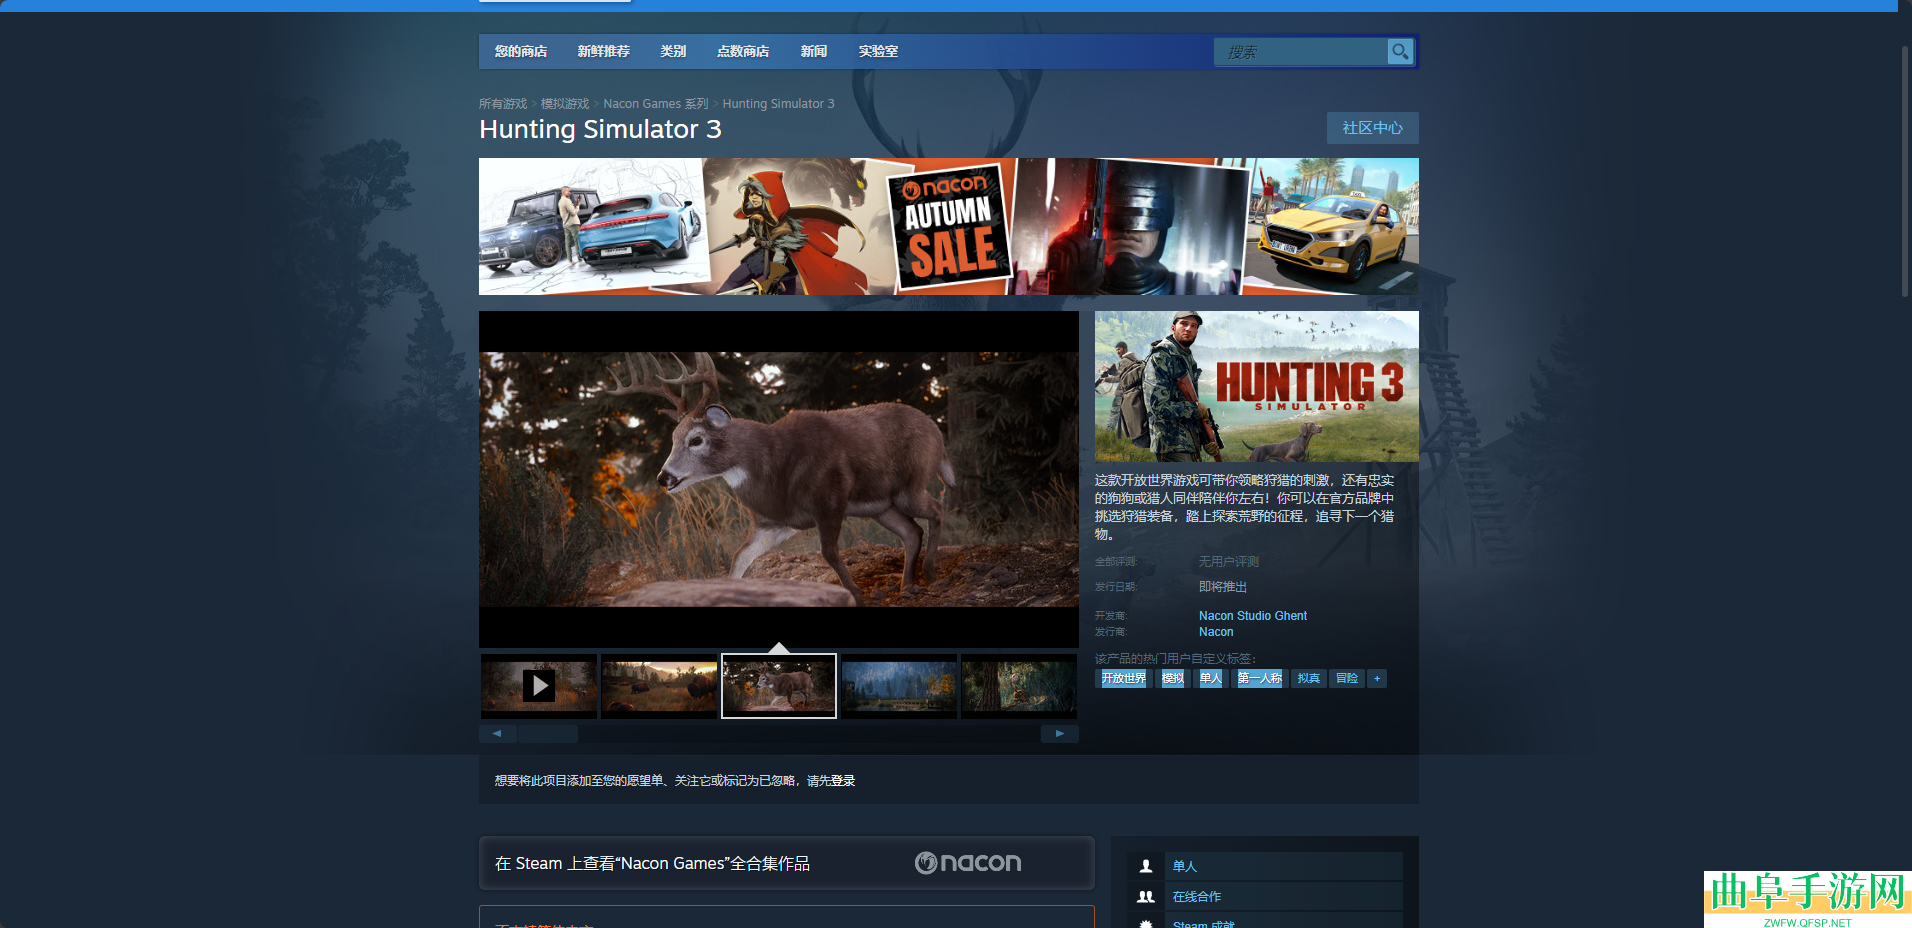Open developer Nacon Studio Ghent link
Viewport: 1912px width, 928px height.
tap(1253, 616)
